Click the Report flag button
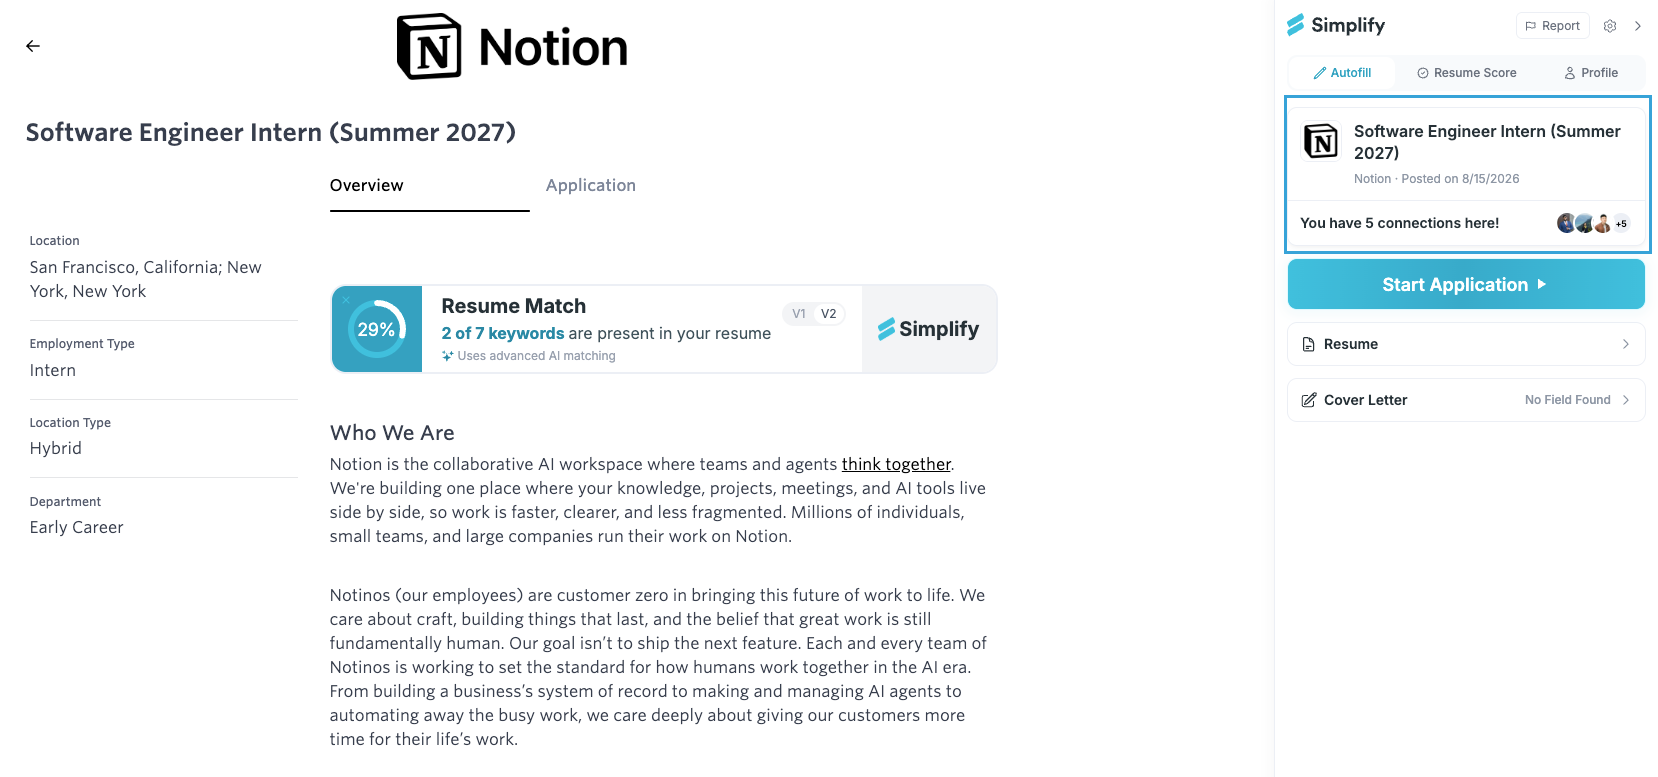The image size is (1658, 777). pos(1553,26)
